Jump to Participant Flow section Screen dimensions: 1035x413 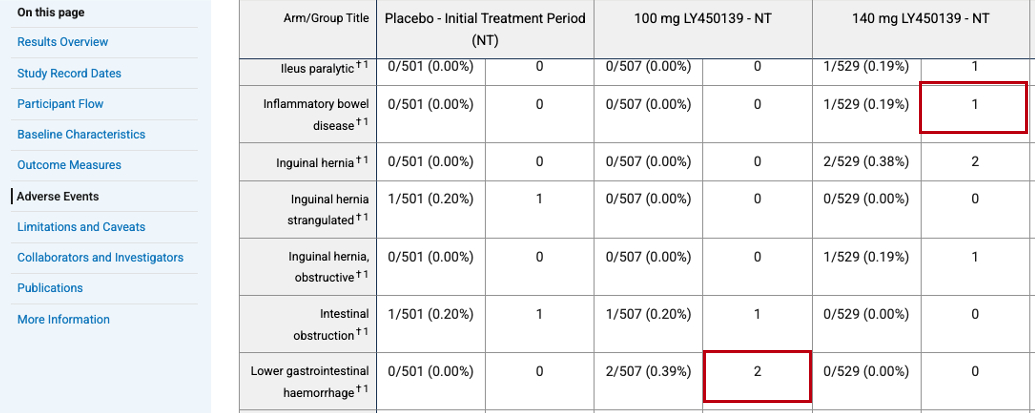[x=60, y=104]
